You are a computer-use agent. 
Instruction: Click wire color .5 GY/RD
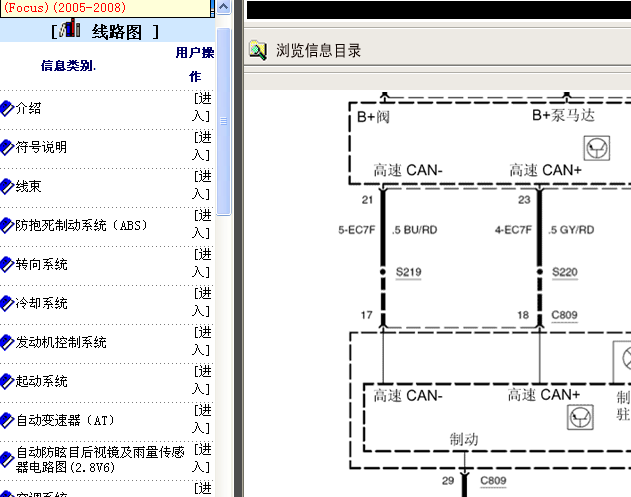(x=571, y=230)
